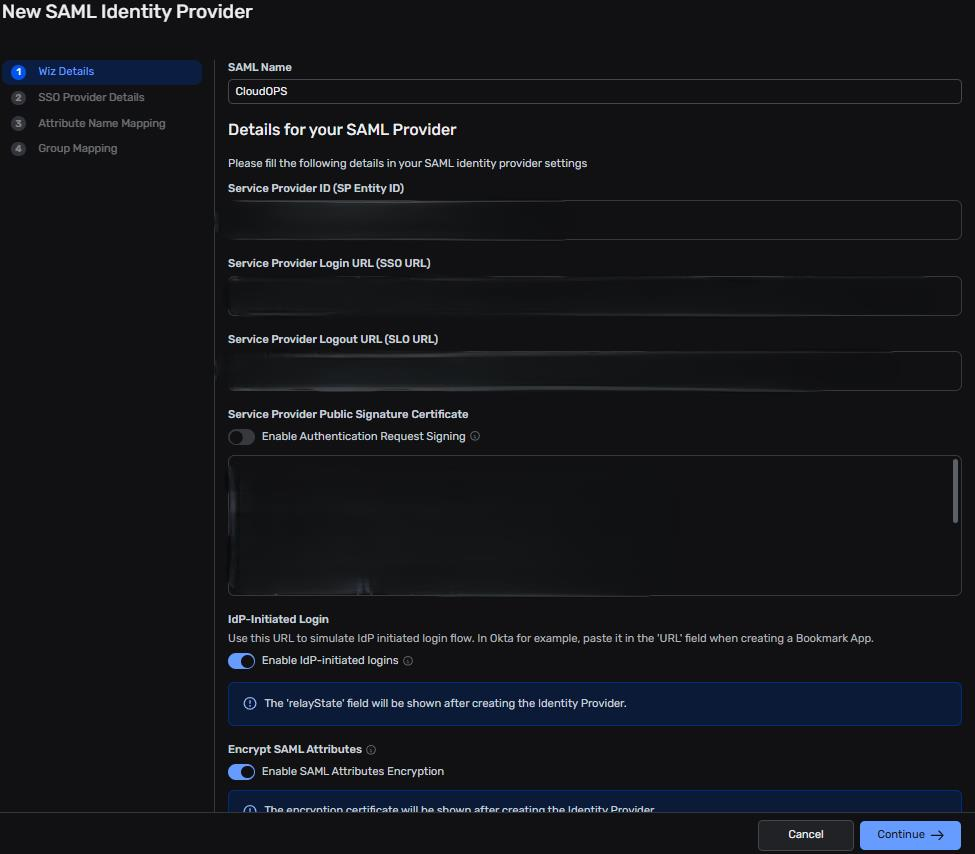Viewport: 975px width, 854px height.
Task: Go to Attribute Name Mapping step
Action: (101, 124)
